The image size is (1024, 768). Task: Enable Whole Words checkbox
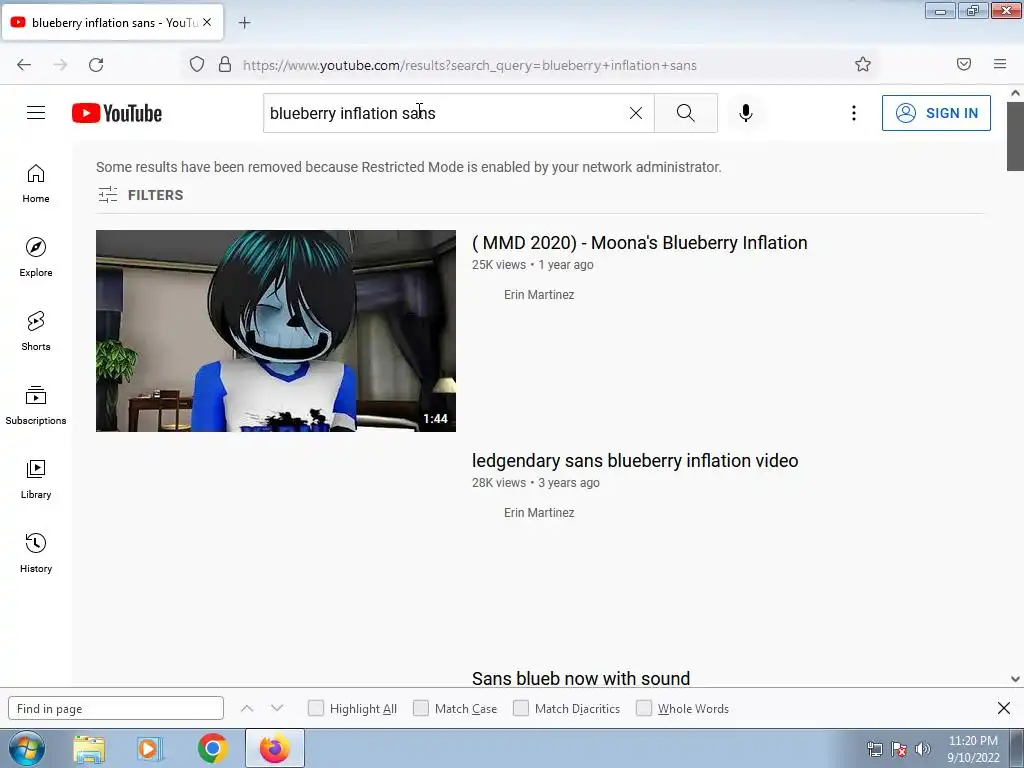tap(644, 709)
